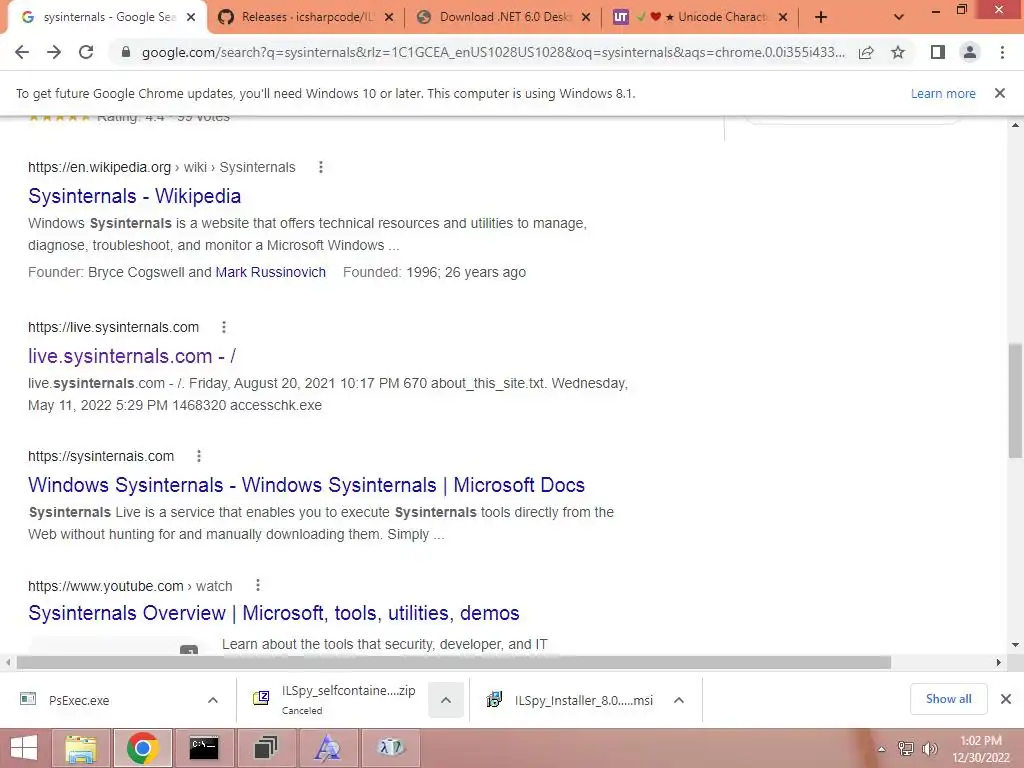Click the canceled ILSpy_selfcontained zip download
1024x768 pixels.
340,700
